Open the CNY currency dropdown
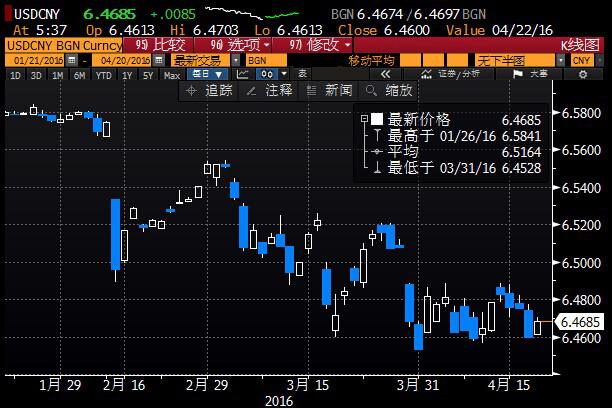612x408 pixels. (584, 61)
